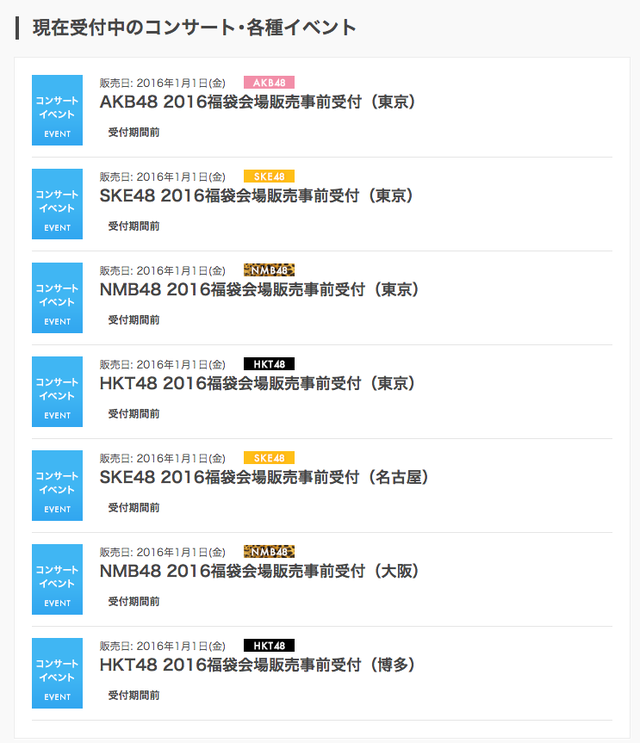Open NMB48 2016福袋 Tokyo event link

pyautogui.click(x=259, y=290)
